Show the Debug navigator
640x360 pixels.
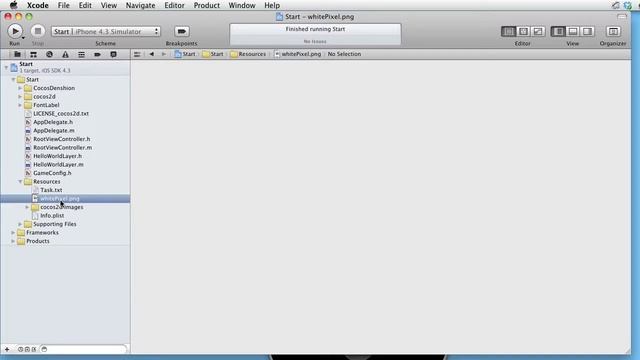click(81, 54)
